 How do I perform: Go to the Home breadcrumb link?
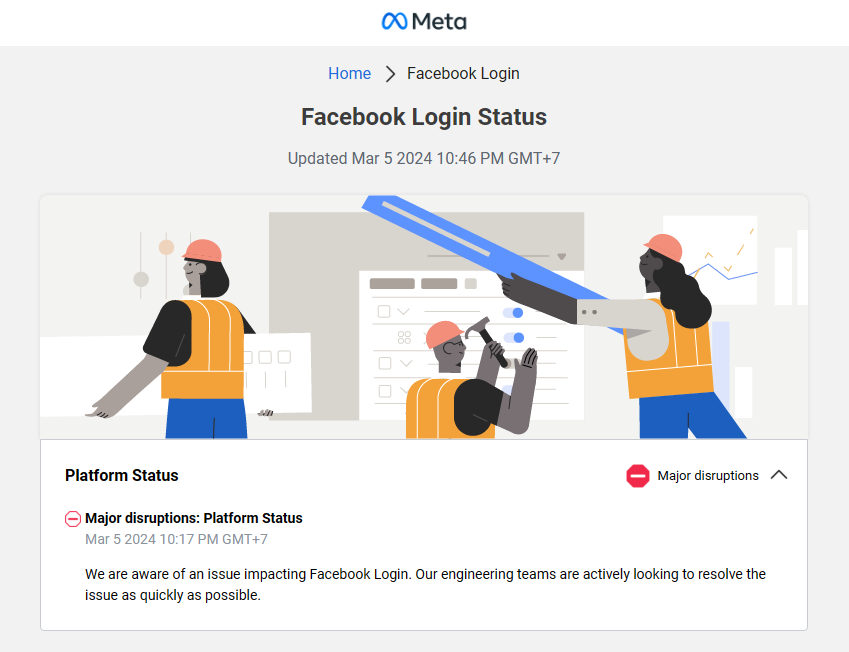tap(349, 73)
